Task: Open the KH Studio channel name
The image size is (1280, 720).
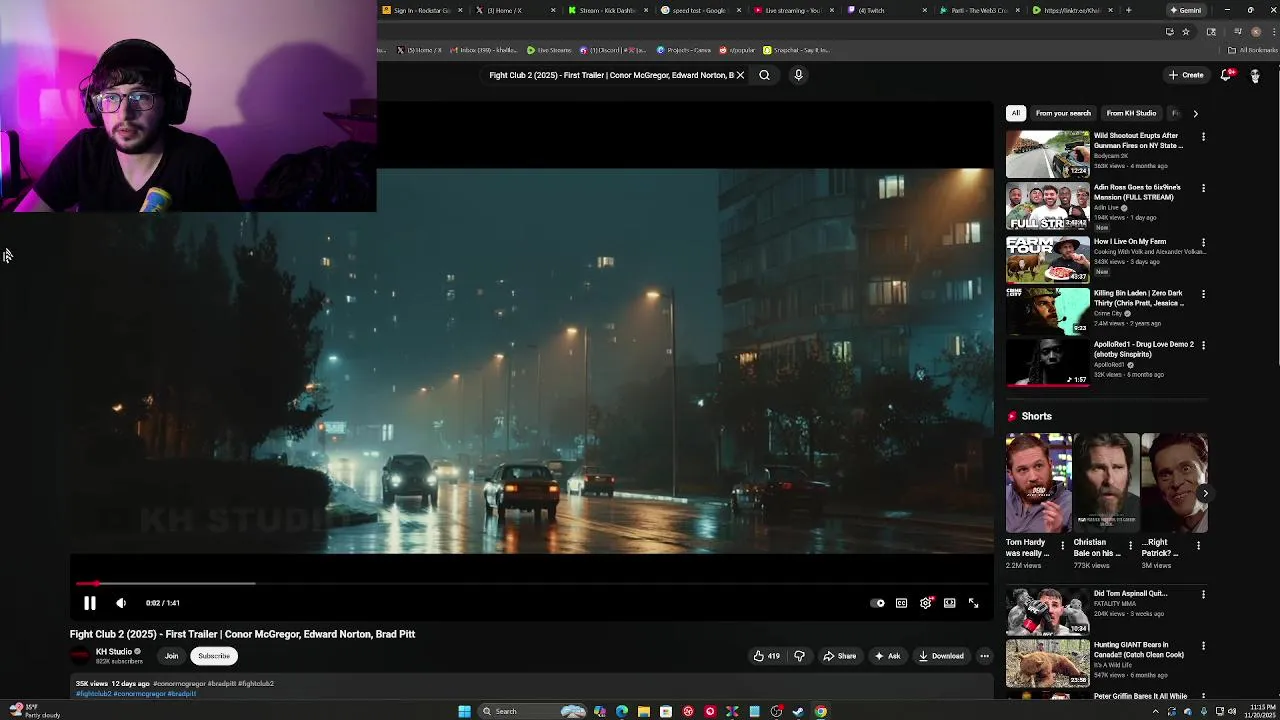Action: [113, 652]
